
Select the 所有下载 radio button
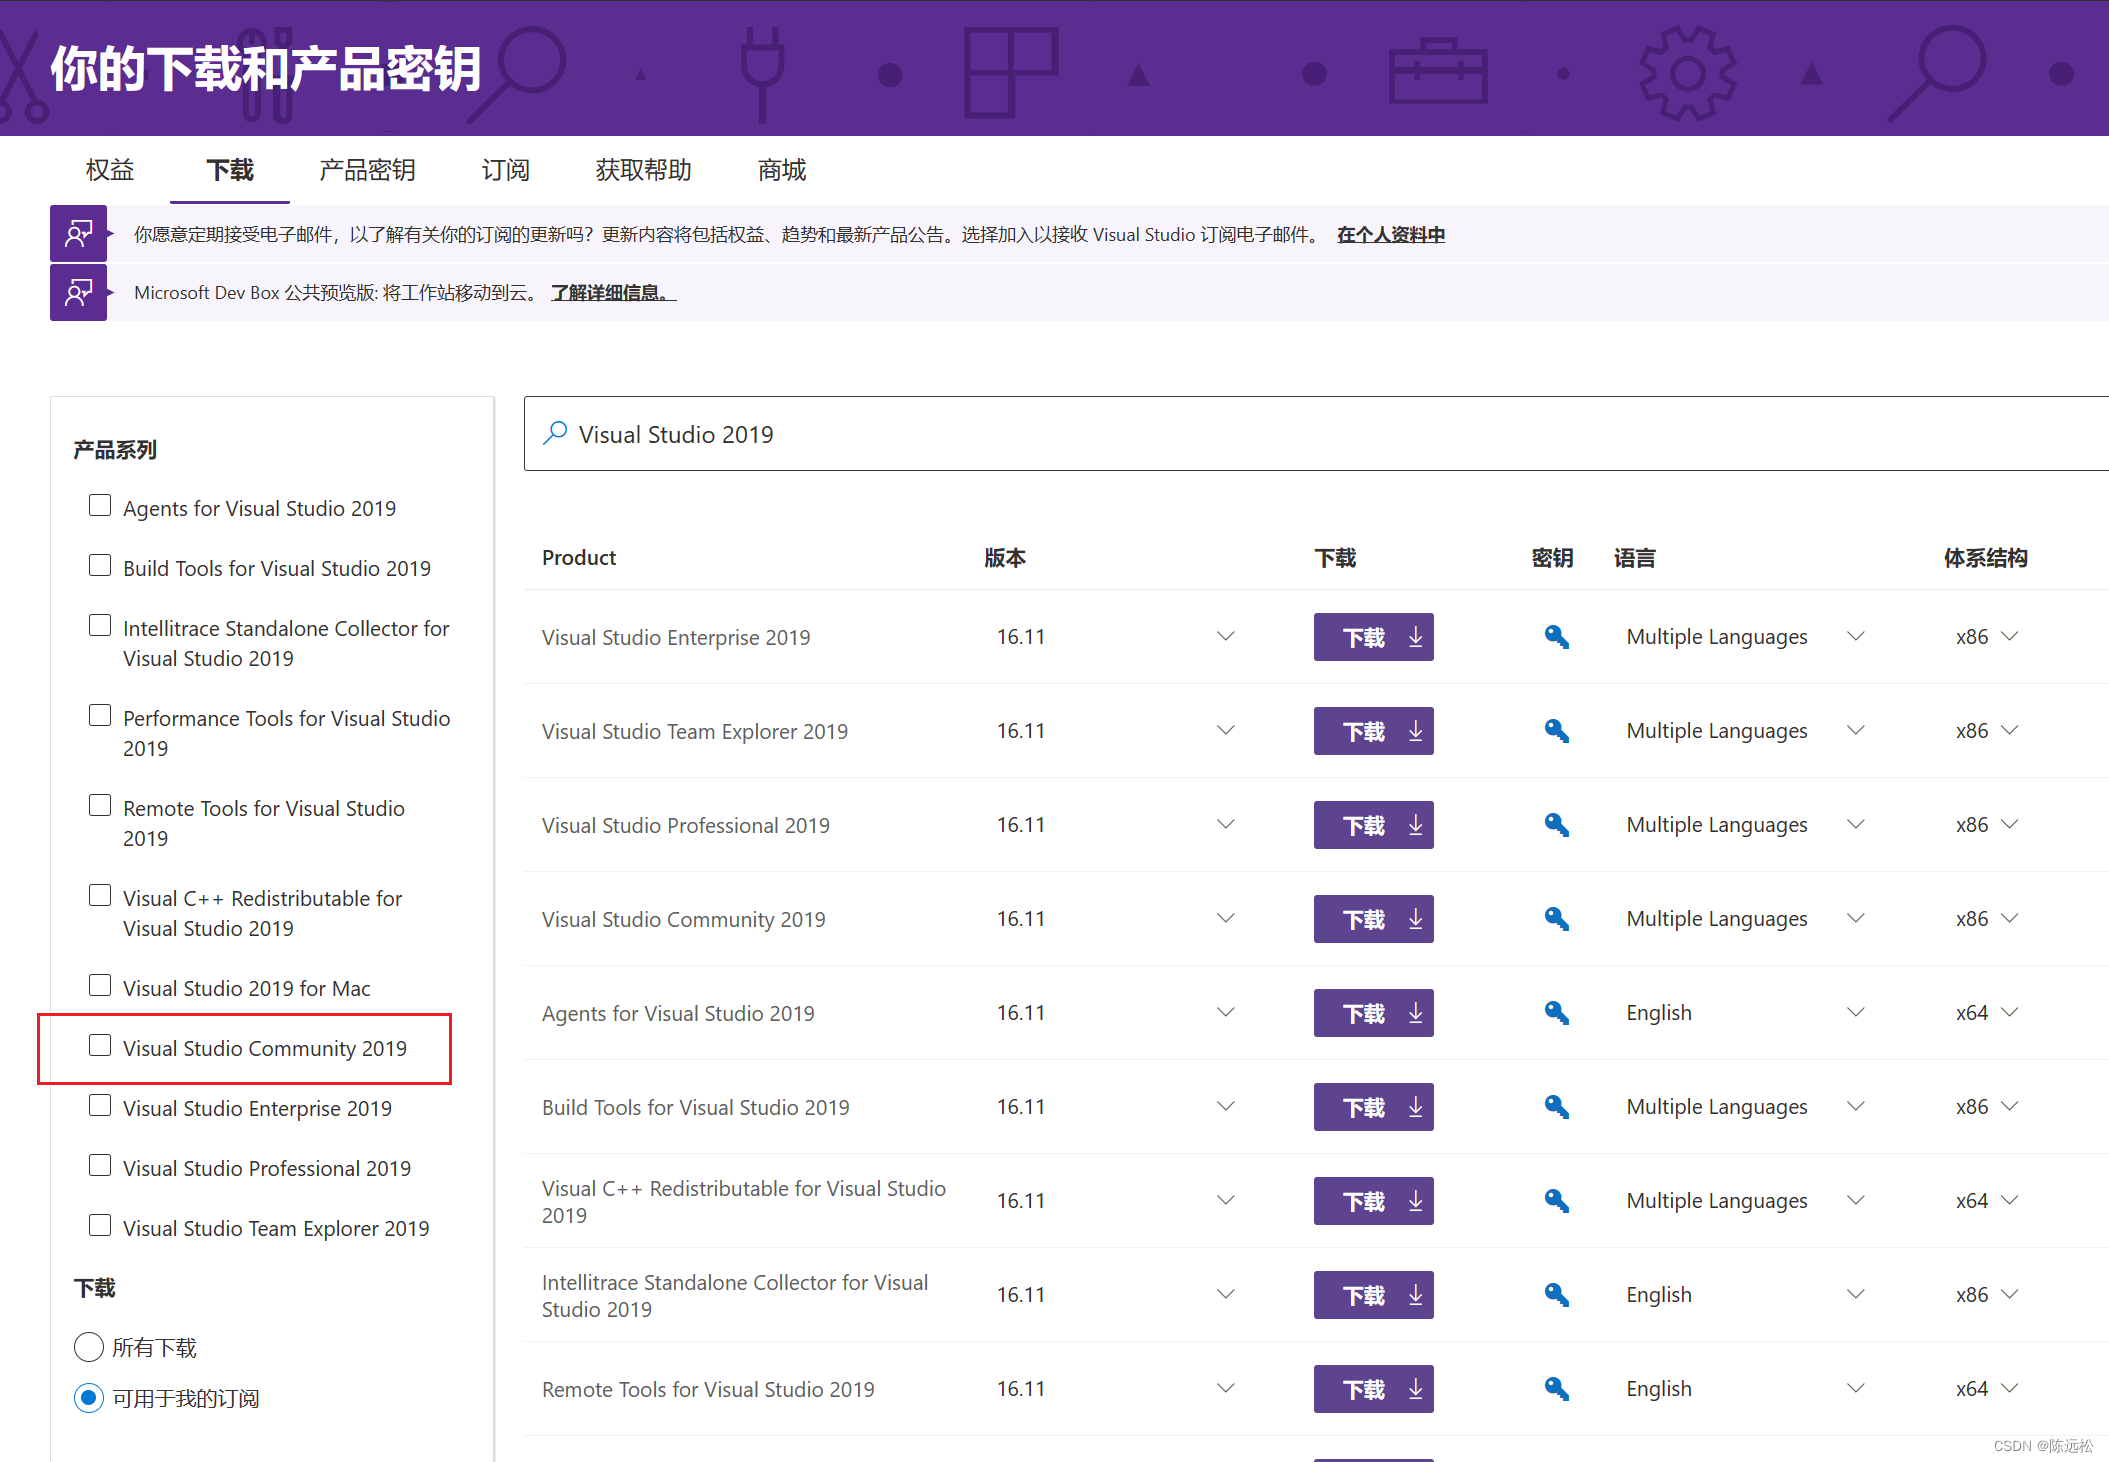pos(89,1347)
